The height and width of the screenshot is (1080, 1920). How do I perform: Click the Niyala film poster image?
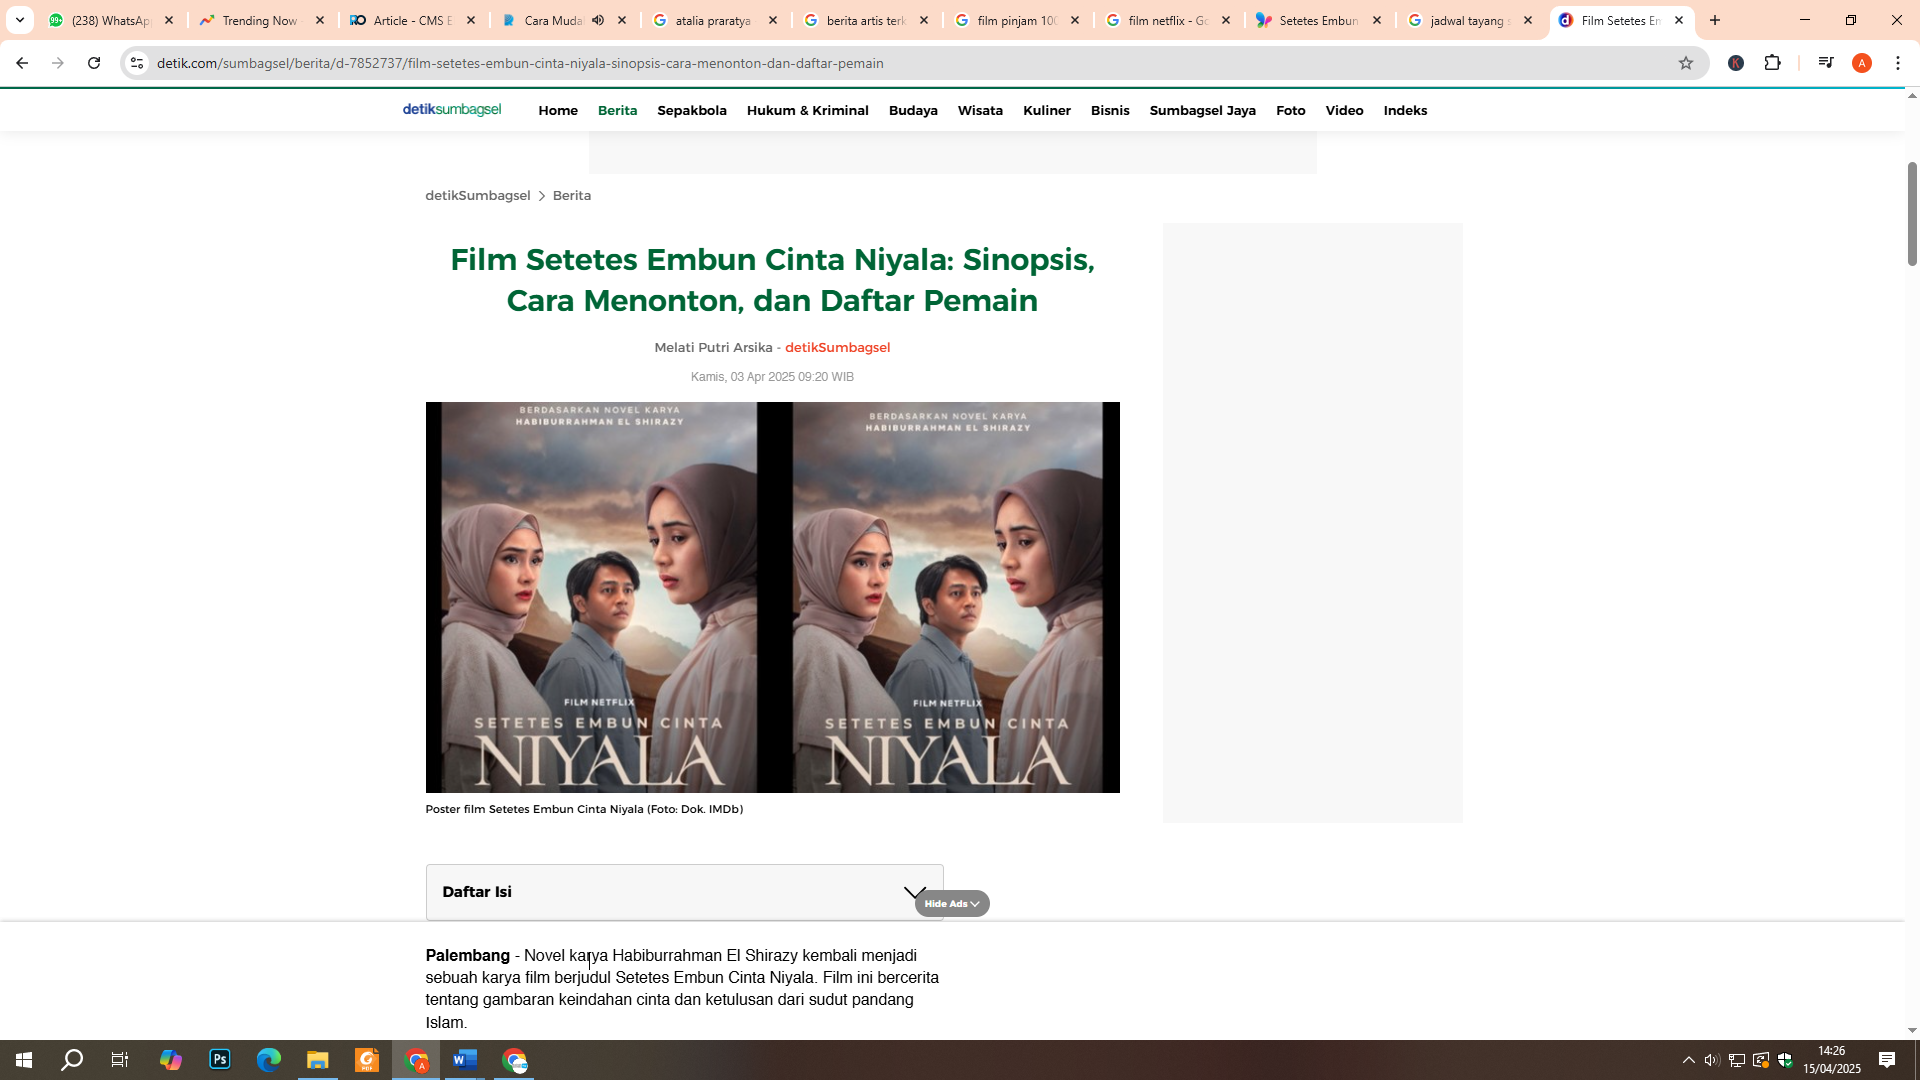772,597
